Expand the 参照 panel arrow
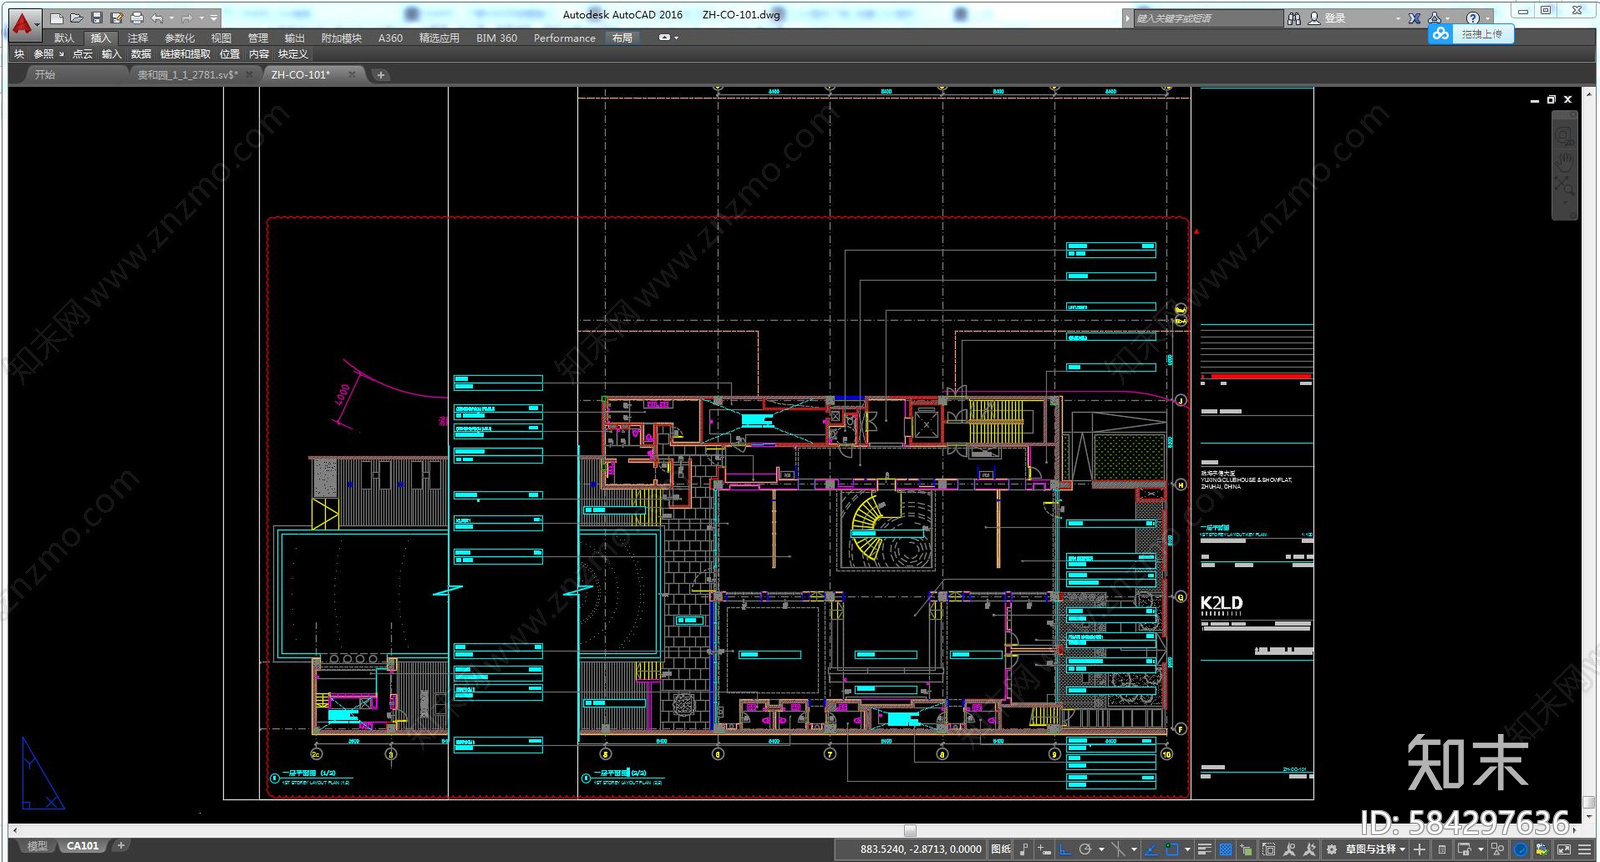This screenshot has width=1600, height=862. (61, 54)
